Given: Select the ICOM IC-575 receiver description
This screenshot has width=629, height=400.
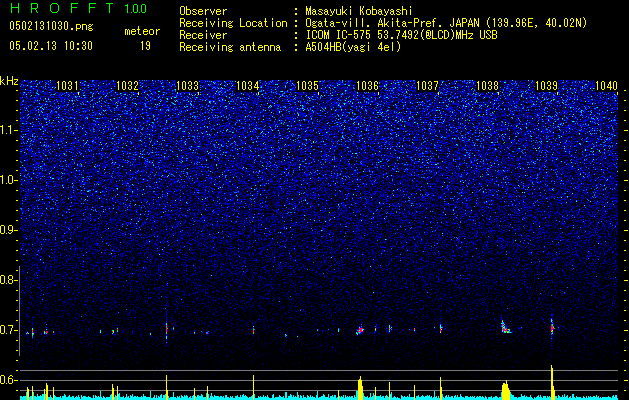Looking at the screenshot, I should click(x=401, y=35).
